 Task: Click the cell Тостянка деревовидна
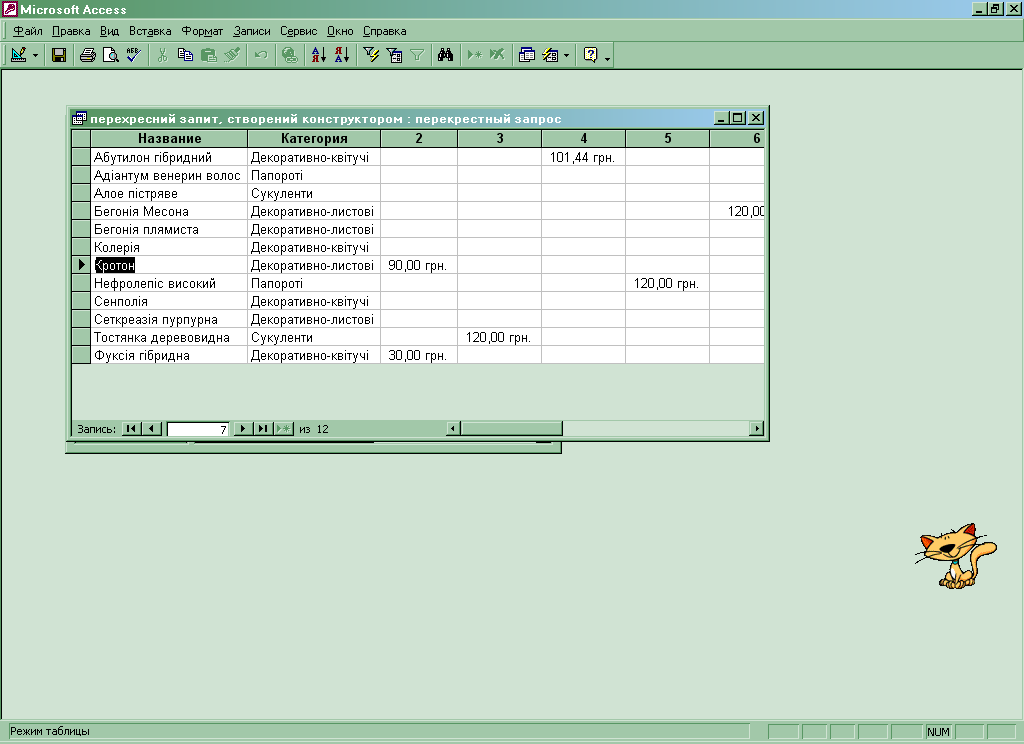(x=169, y=337)
